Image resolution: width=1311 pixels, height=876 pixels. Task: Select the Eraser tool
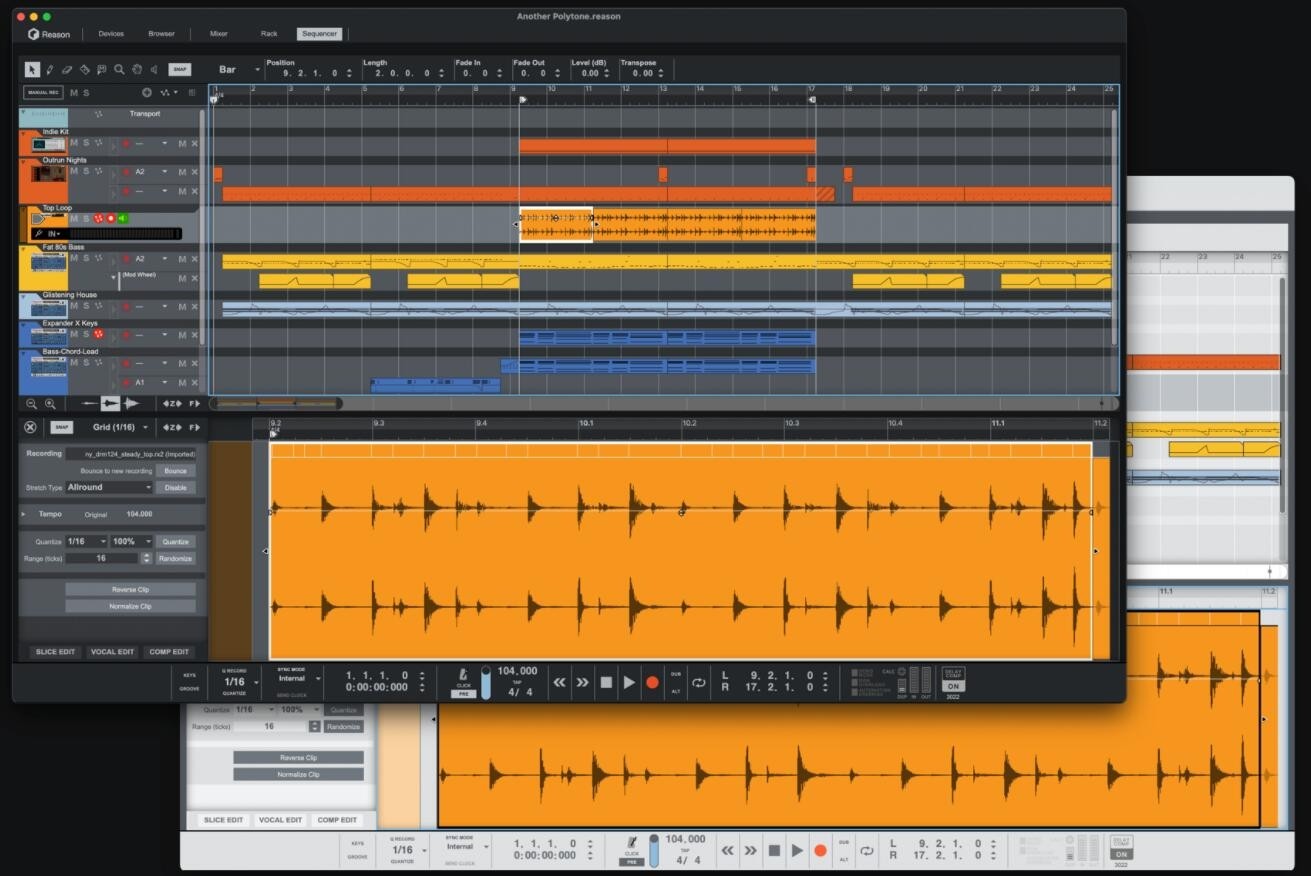67,70
